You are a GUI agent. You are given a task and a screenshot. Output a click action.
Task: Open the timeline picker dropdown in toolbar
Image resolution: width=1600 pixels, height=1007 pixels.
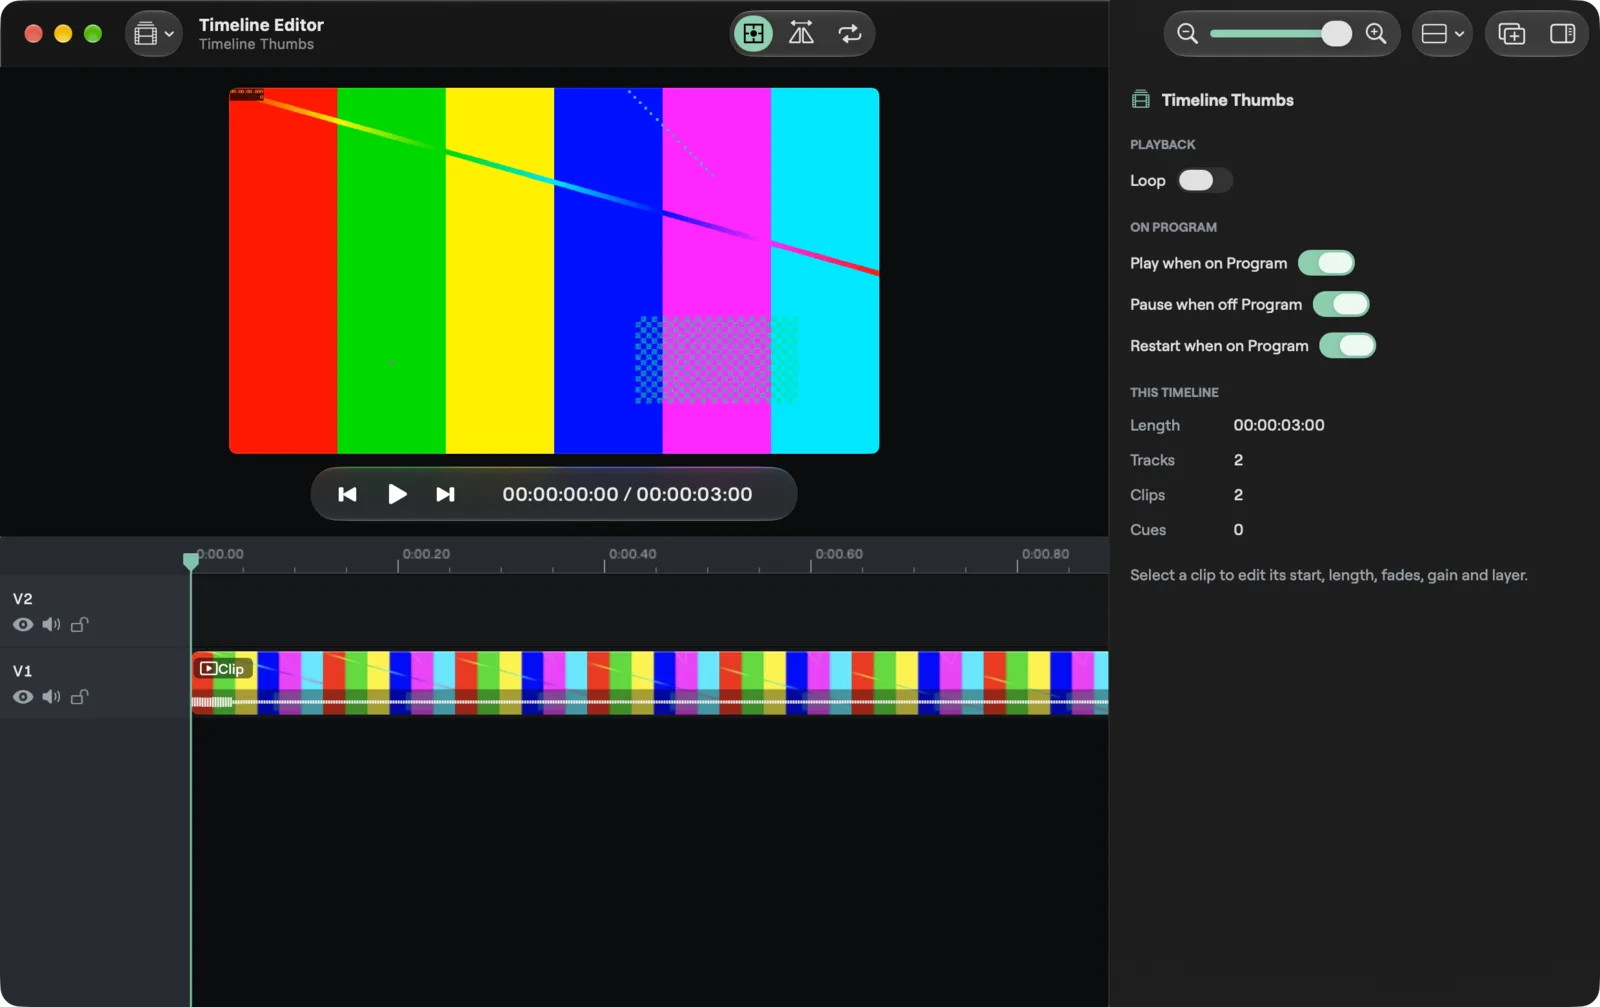tap(154, 34)
